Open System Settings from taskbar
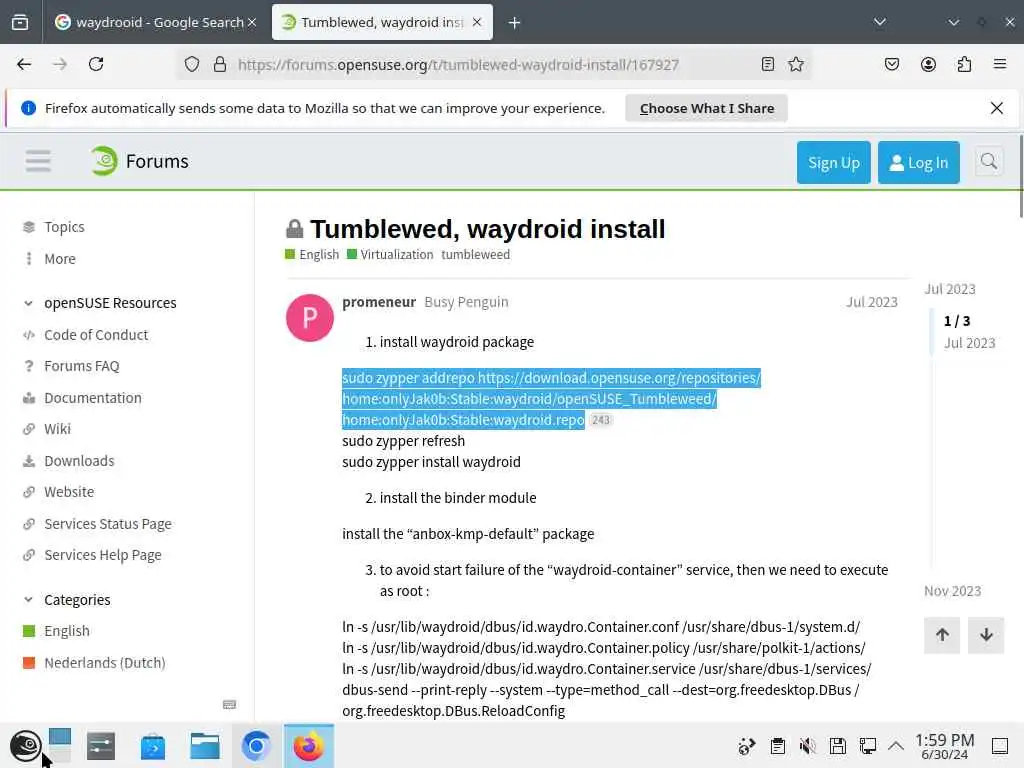The width and height of the screenshot is (1024, 768). point(101,746)
